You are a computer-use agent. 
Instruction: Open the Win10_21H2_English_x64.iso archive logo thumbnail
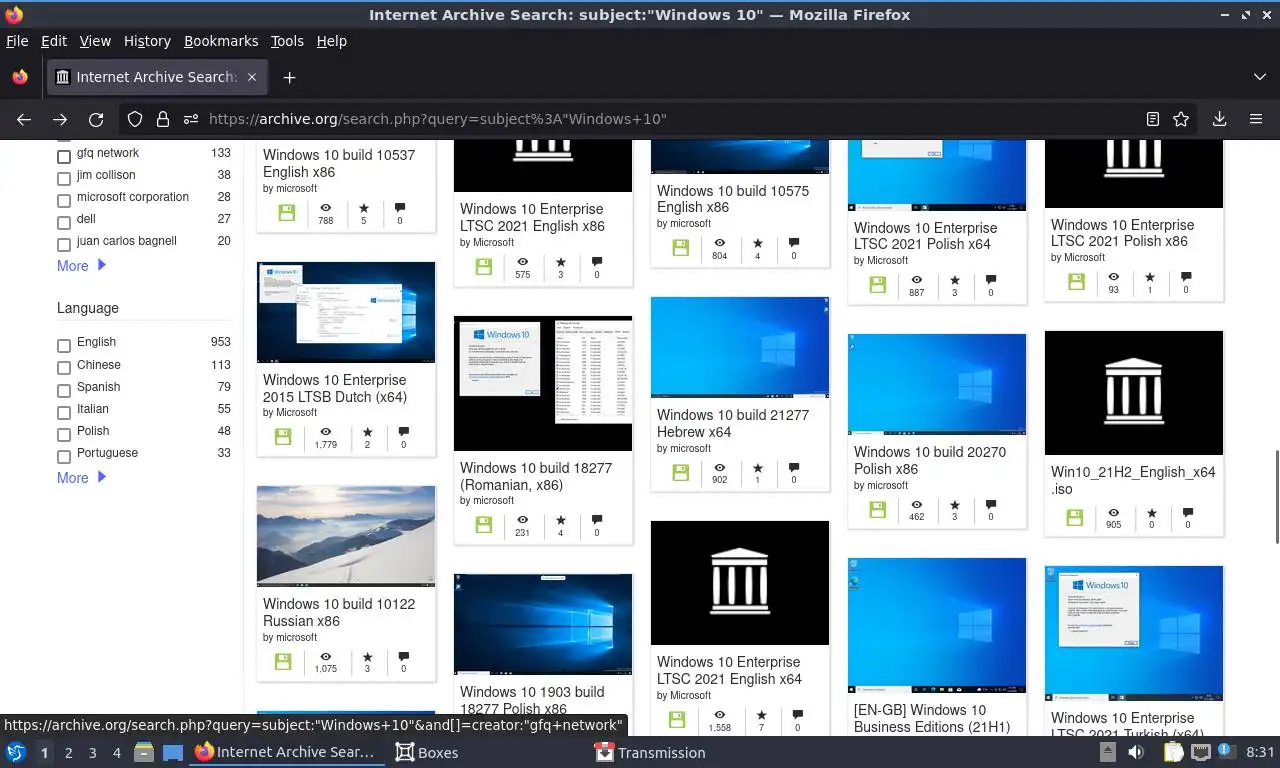click(1134, 393)
